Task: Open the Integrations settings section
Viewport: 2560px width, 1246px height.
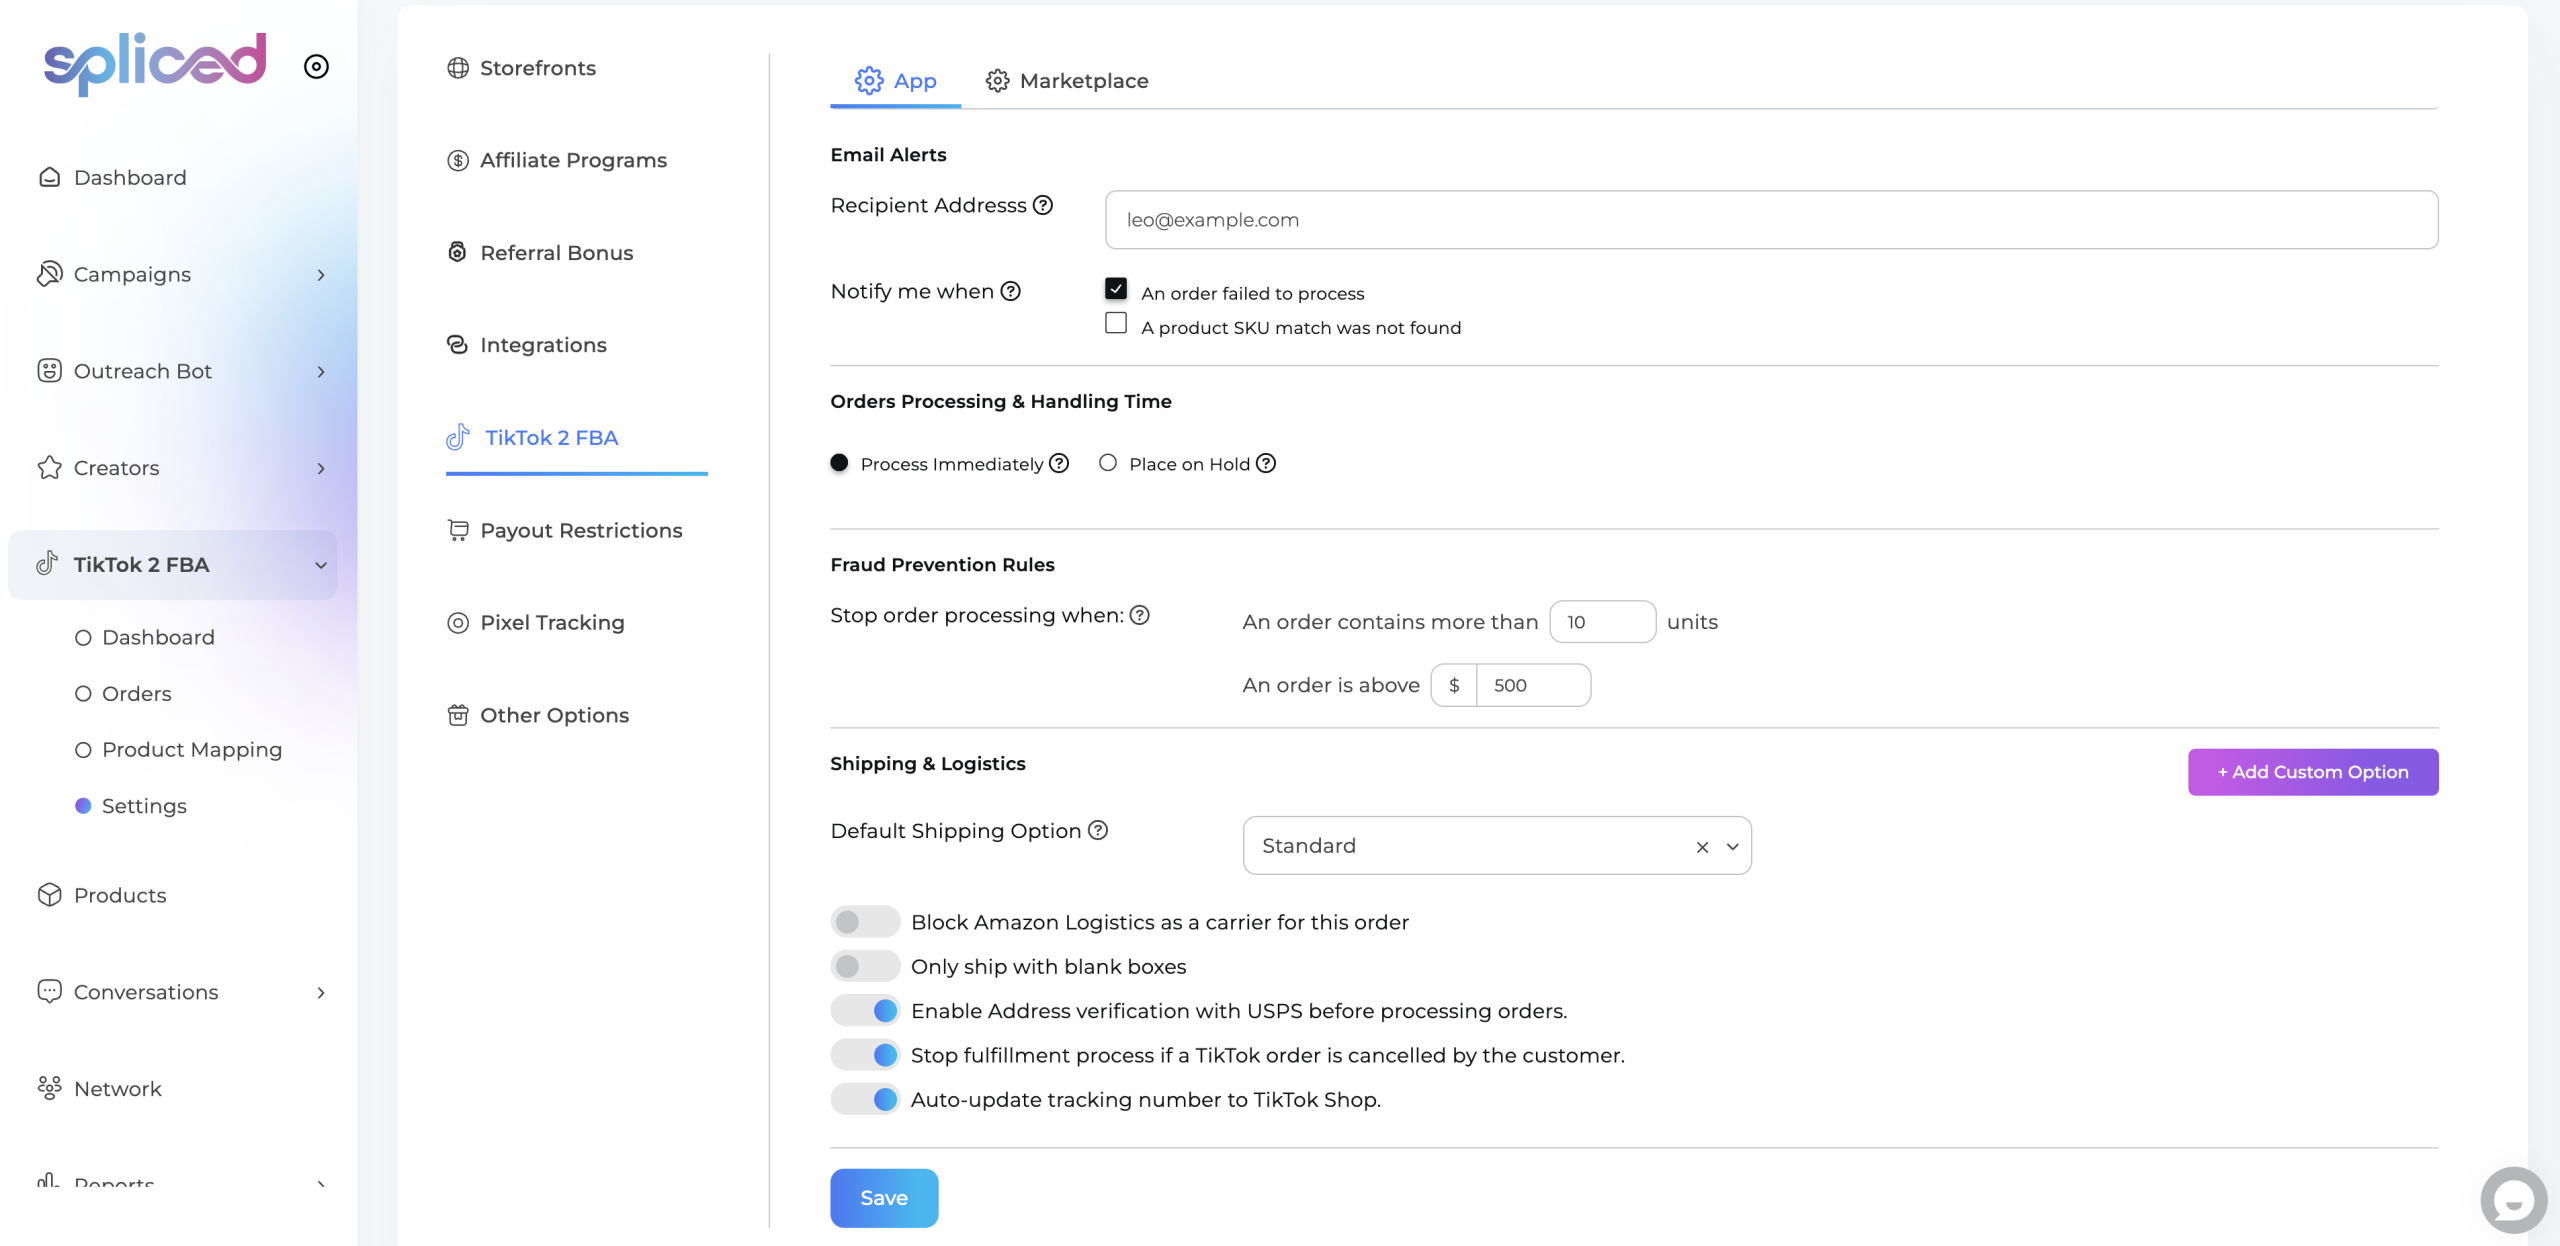Action: click(543, 345)
